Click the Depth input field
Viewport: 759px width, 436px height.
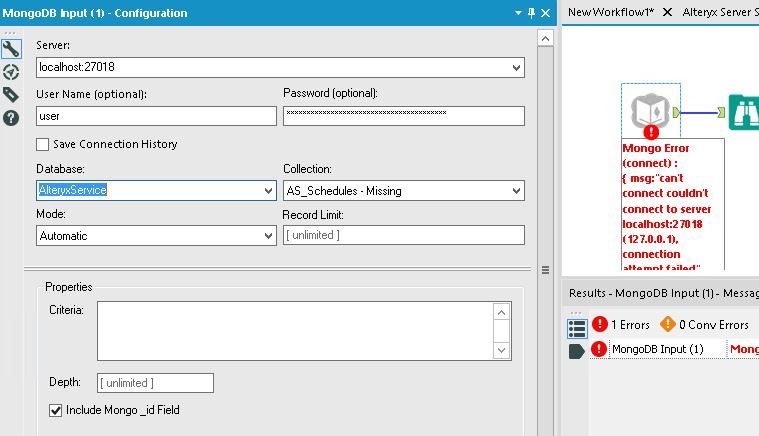155,383
